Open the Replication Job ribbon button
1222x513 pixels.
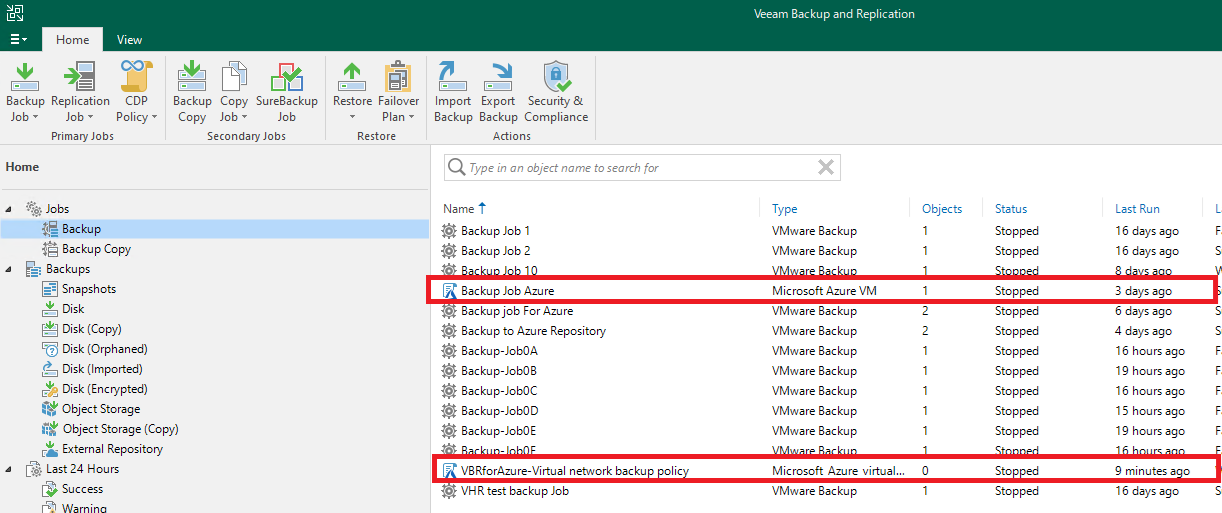(80, 91)
